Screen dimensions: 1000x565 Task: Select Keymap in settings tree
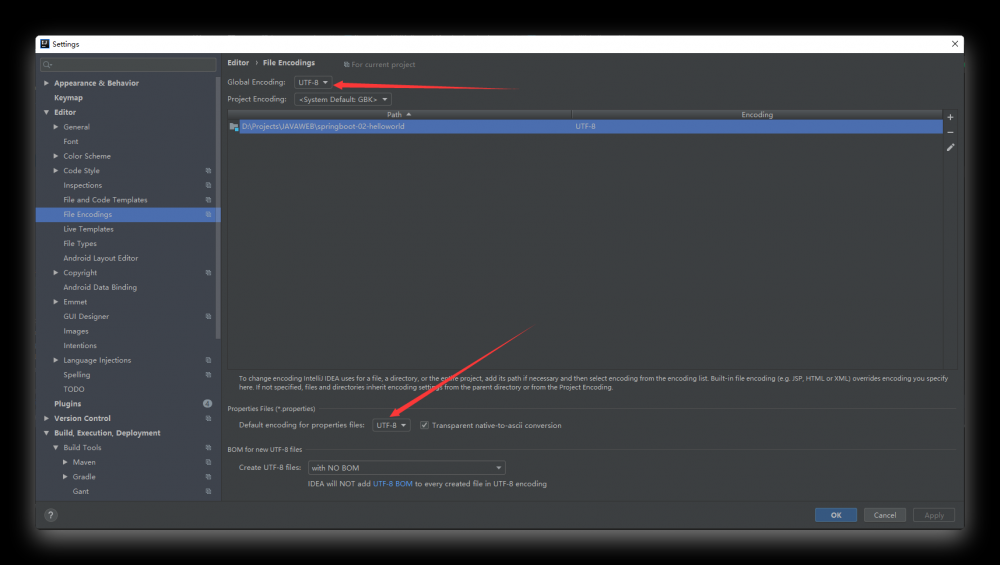[68, 98]
